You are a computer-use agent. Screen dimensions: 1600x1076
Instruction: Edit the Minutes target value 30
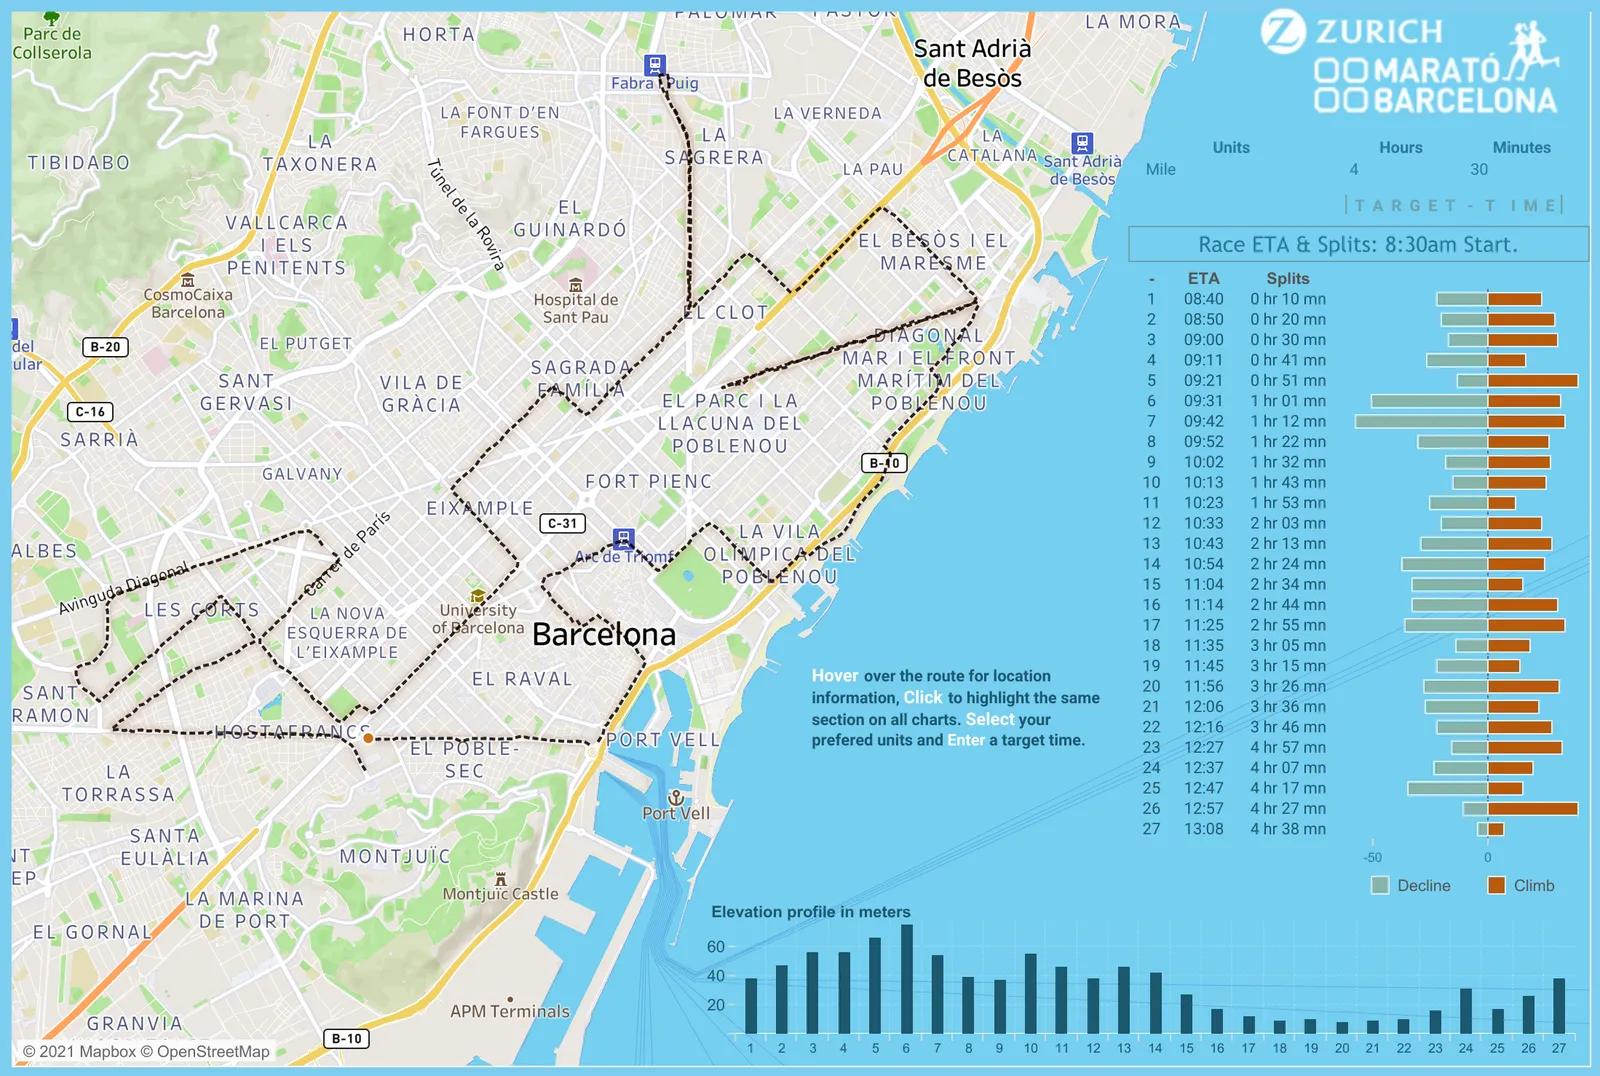(x=1479, y=169)
